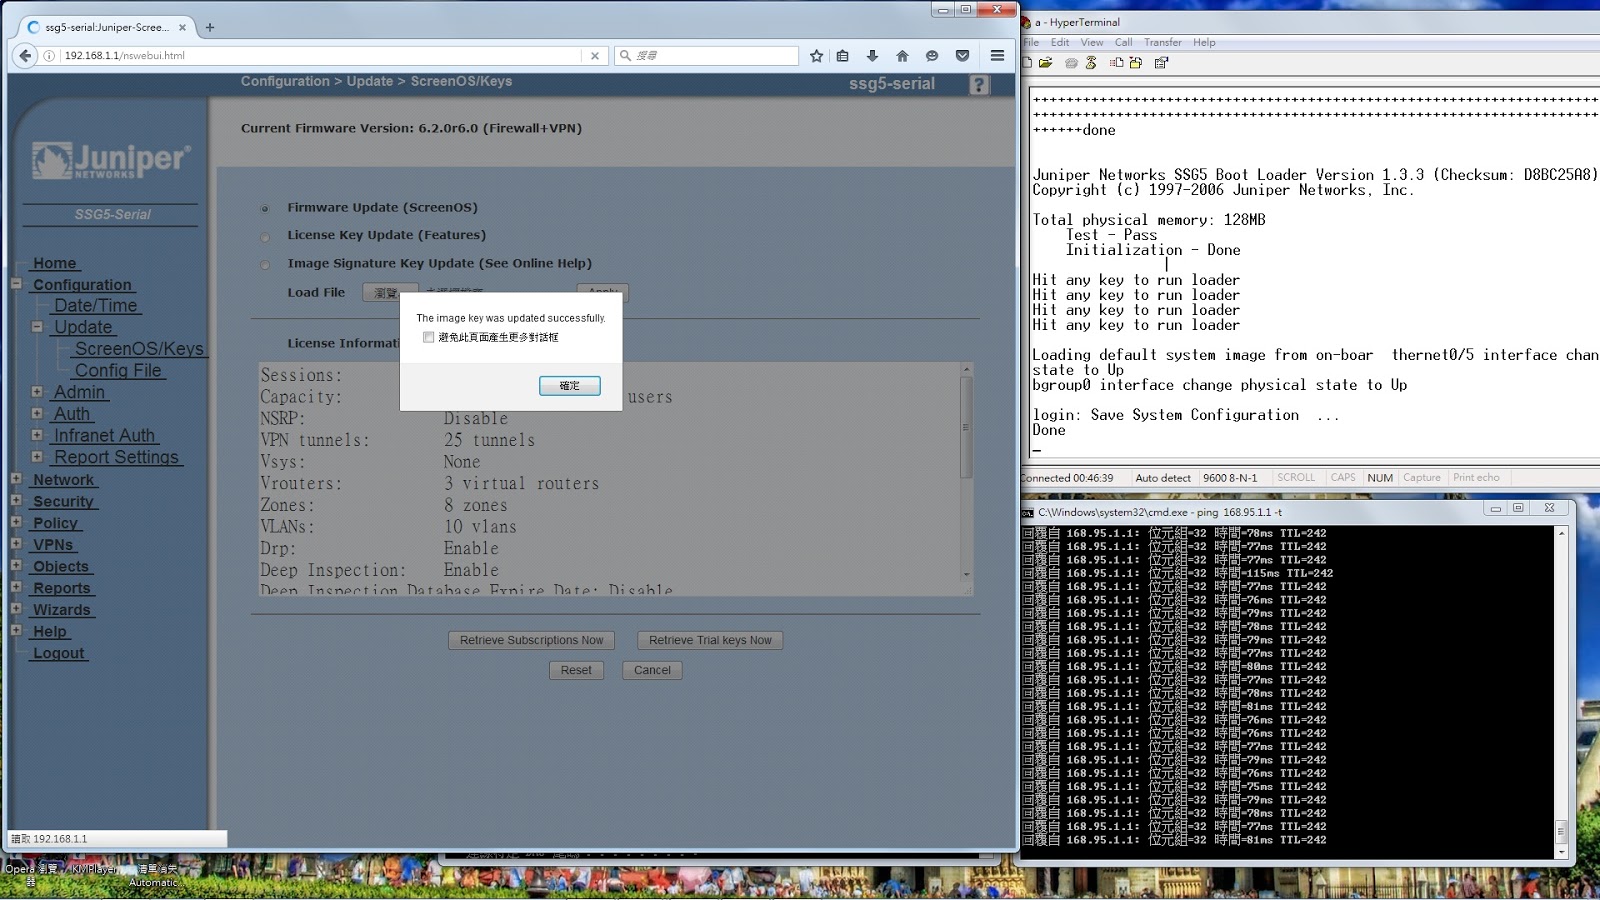Viewport: 1600px width, 900px height.
Task: Click the license information list scrollbar
Action: (x=966, y=472)
